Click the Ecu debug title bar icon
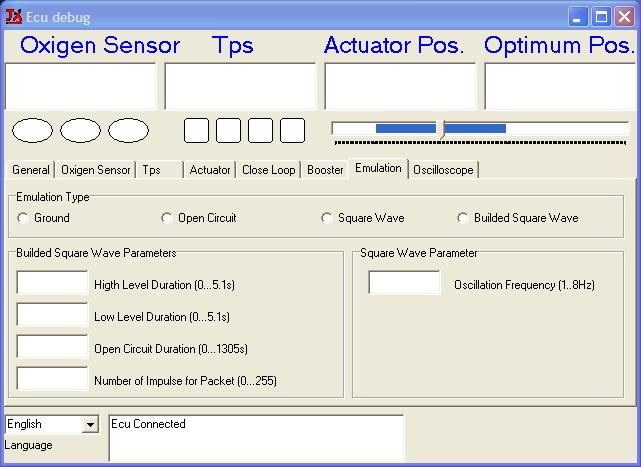 tap(15, 15)
